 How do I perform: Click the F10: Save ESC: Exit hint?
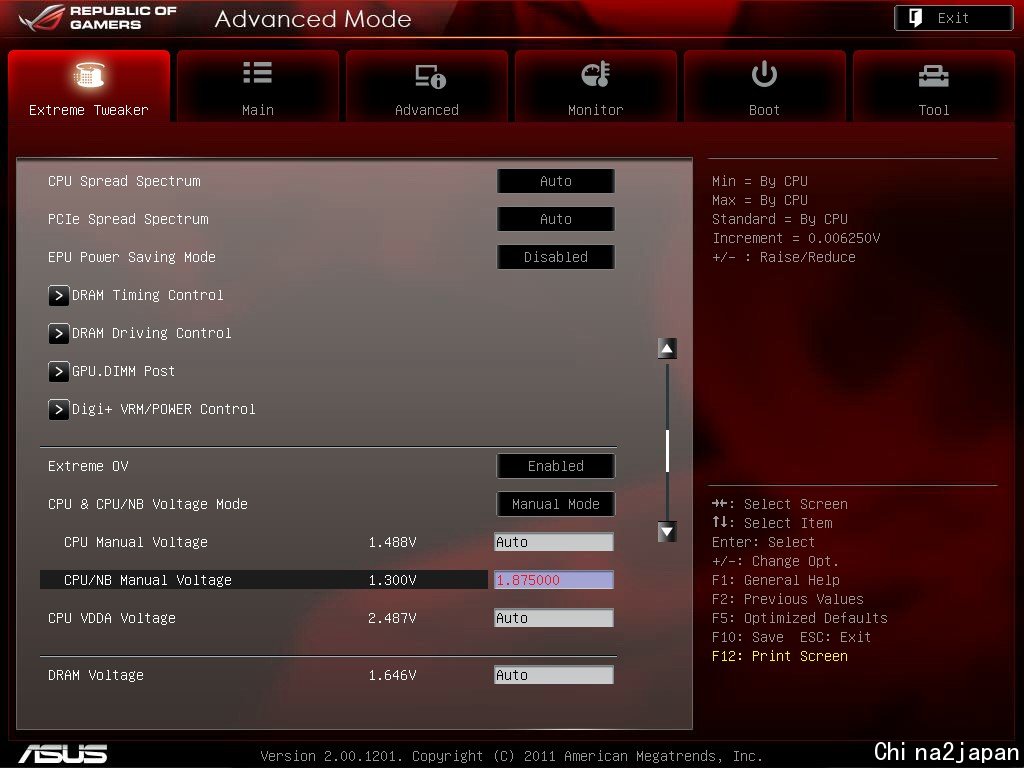[x=792, y=637]
